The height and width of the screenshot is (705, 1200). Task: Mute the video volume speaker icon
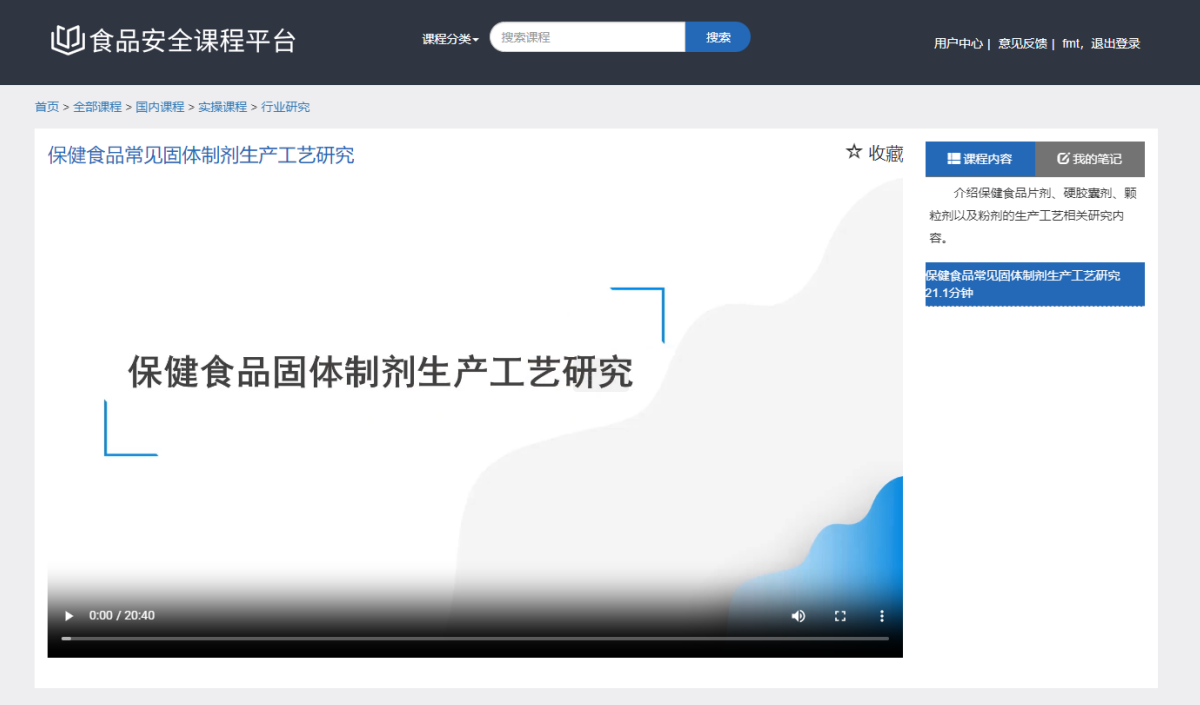pos(798,616)
